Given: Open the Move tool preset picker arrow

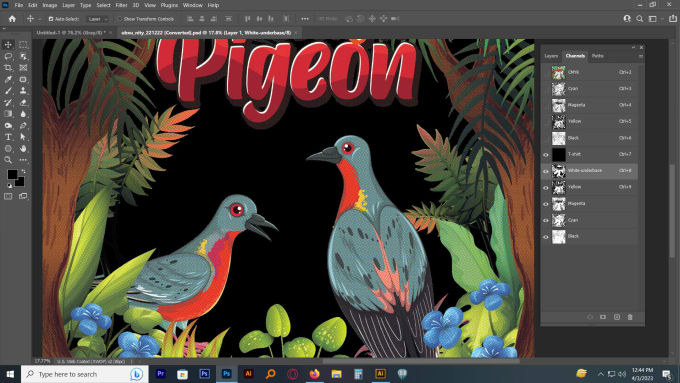Looking at the screenshot, I should pyautogui.click(x=40, y=19).
